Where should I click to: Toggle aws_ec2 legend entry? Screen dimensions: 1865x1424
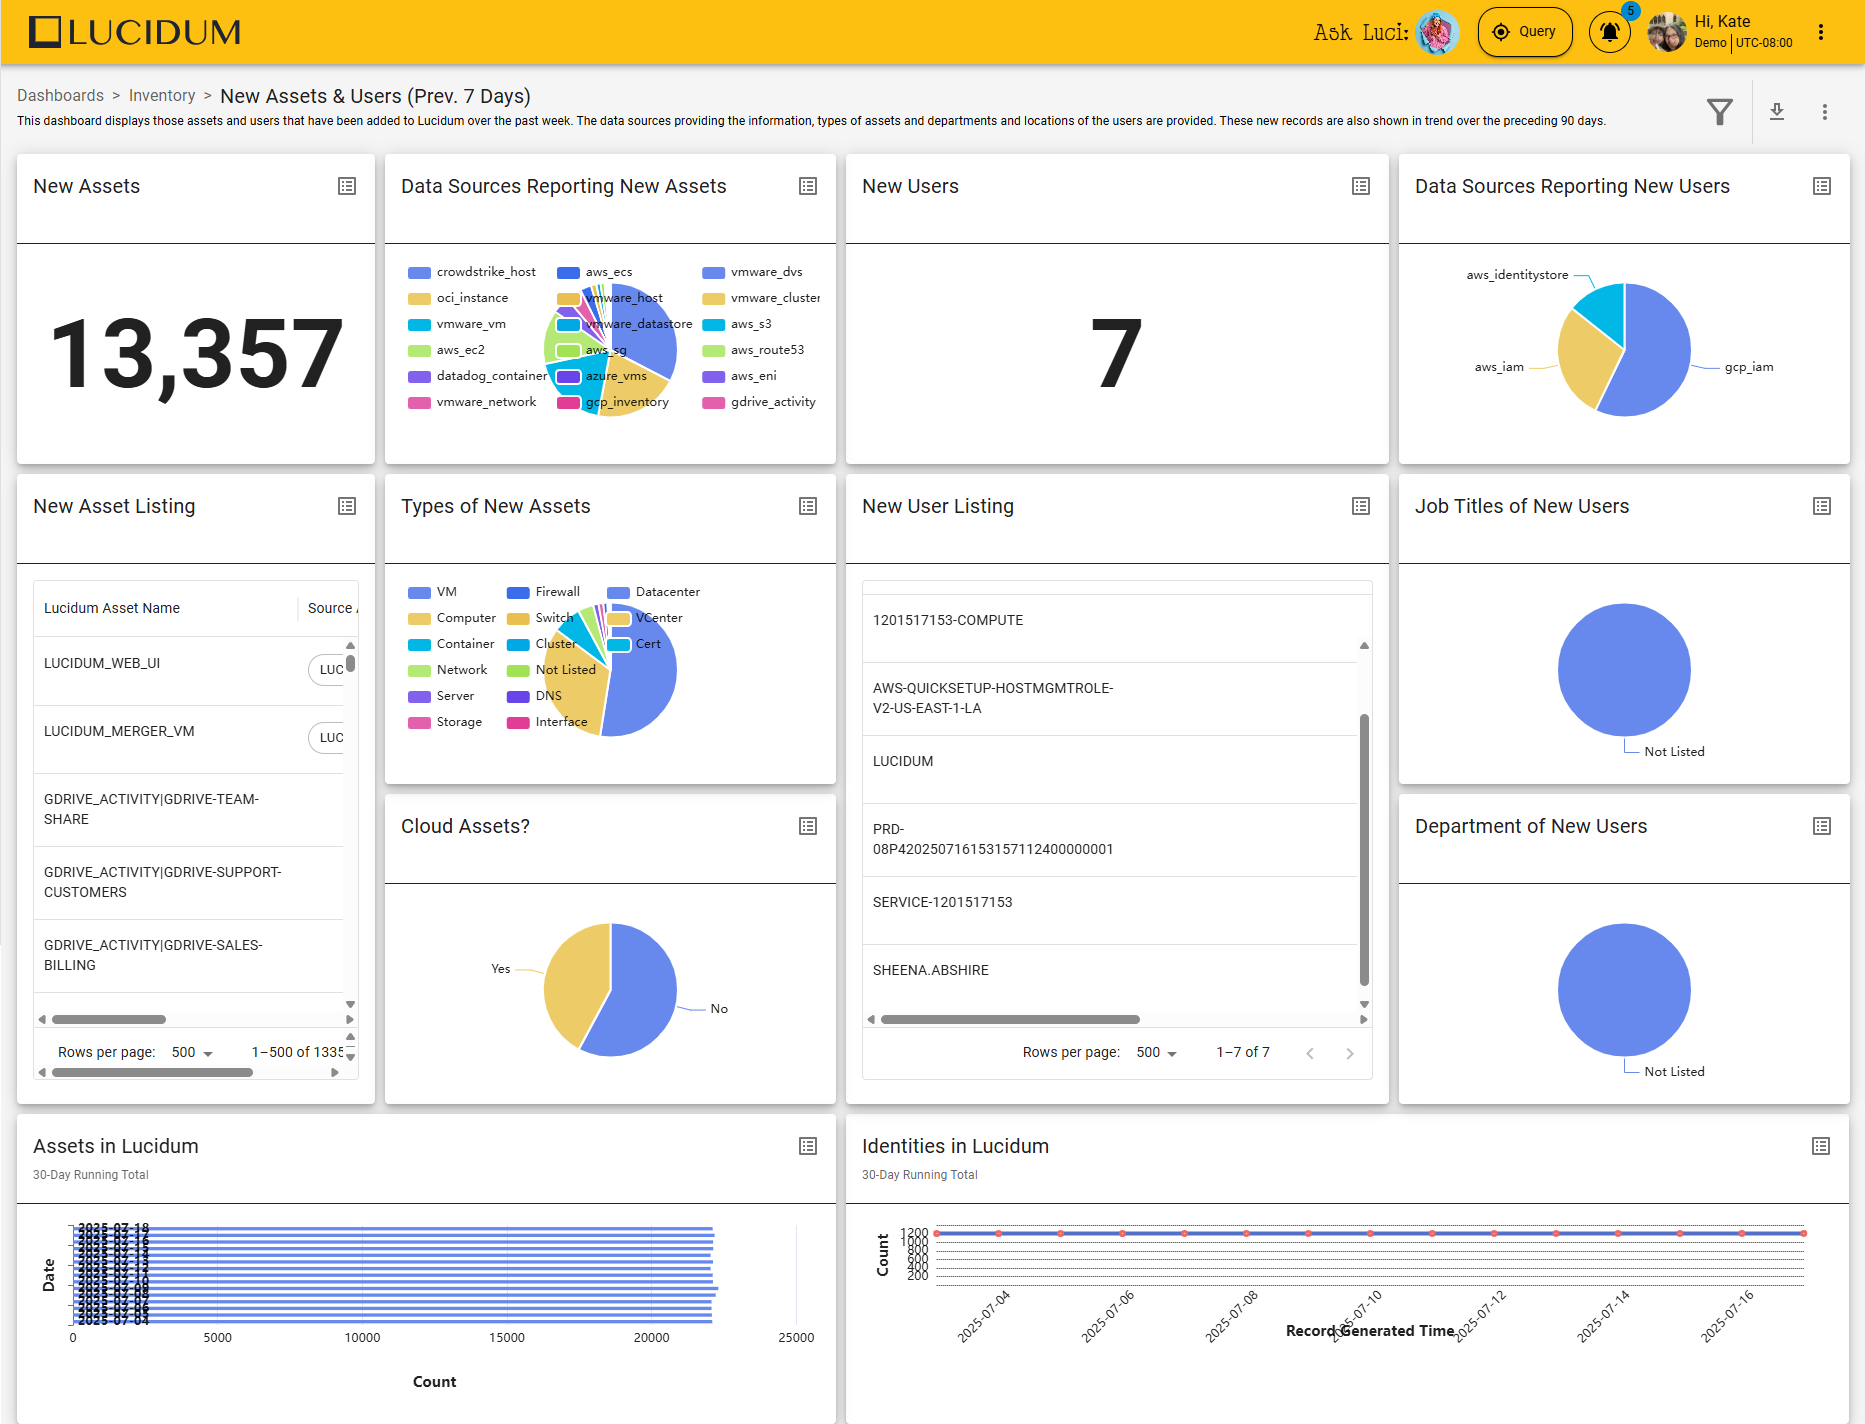pyautogui.click(x=447, y=350)
